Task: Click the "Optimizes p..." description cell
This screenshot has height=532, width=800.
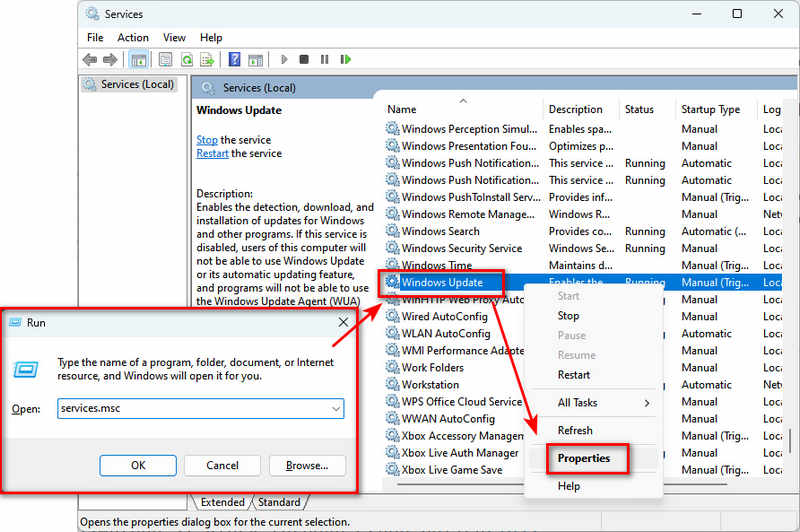Action: tap(581, 146)
